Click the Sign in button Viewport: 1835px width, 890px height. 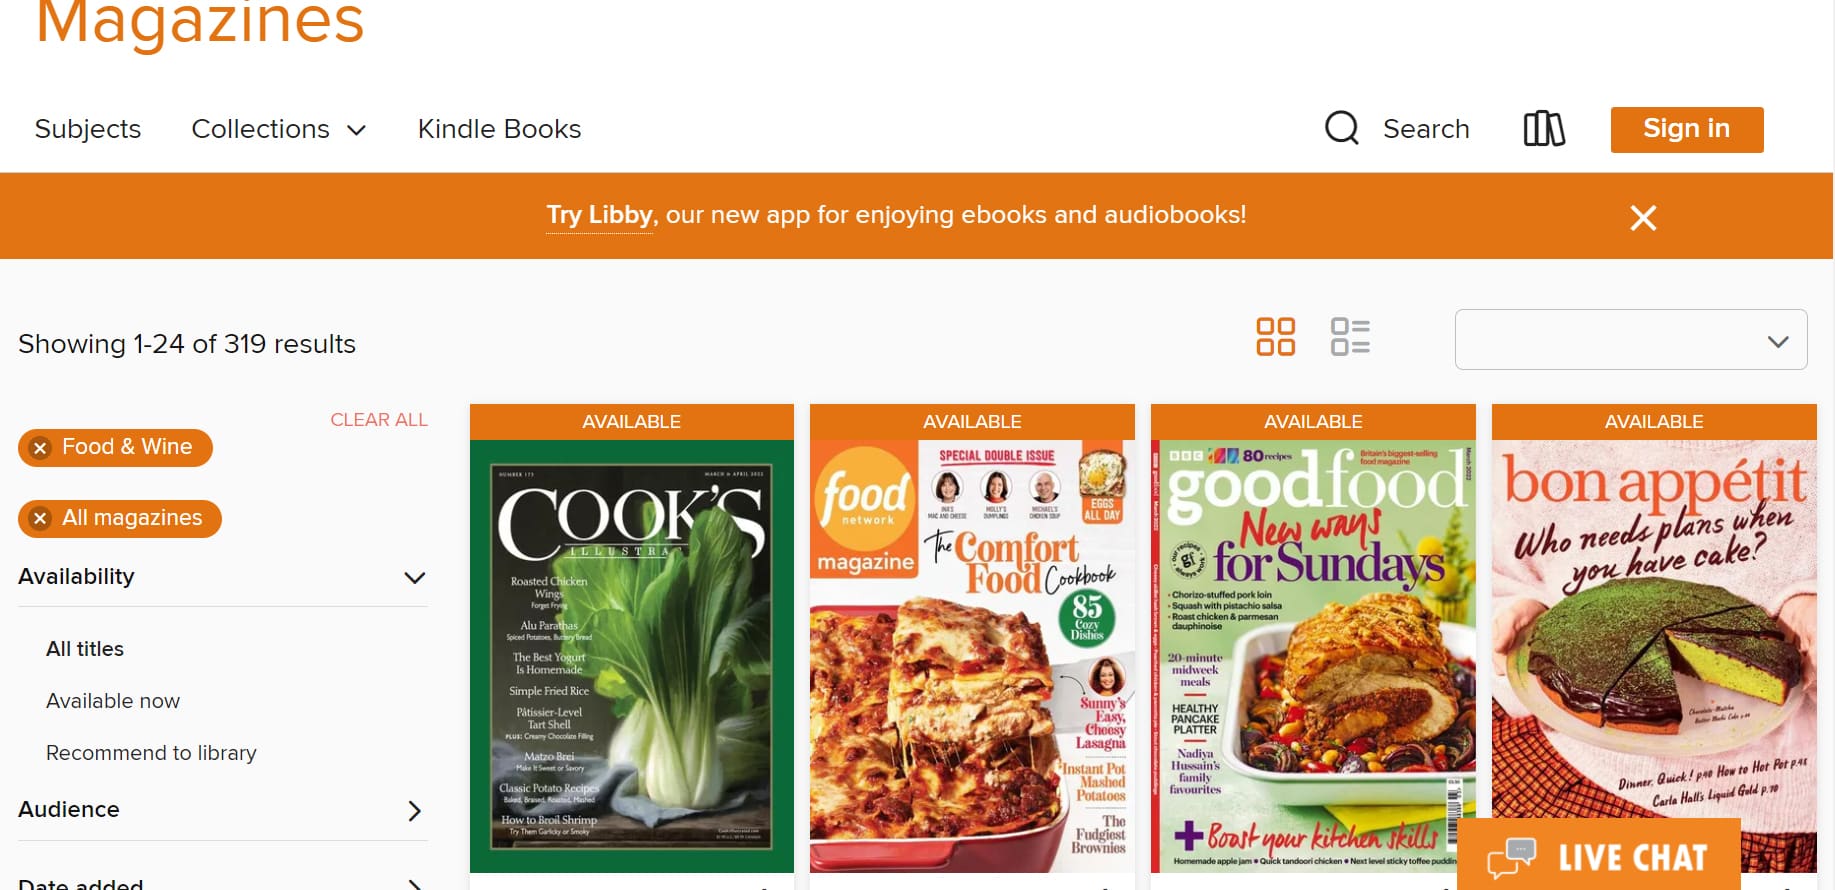pos(1686,129)
